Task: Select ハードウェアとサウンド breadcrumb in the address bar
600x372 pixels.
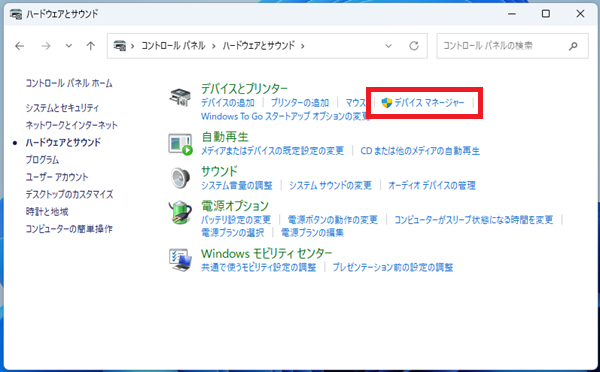Action: [x=259, y=46]
